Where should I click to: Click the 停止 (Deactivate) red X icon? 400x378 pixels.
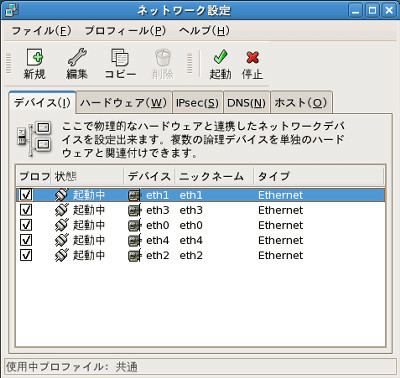(x=252, y=57)
